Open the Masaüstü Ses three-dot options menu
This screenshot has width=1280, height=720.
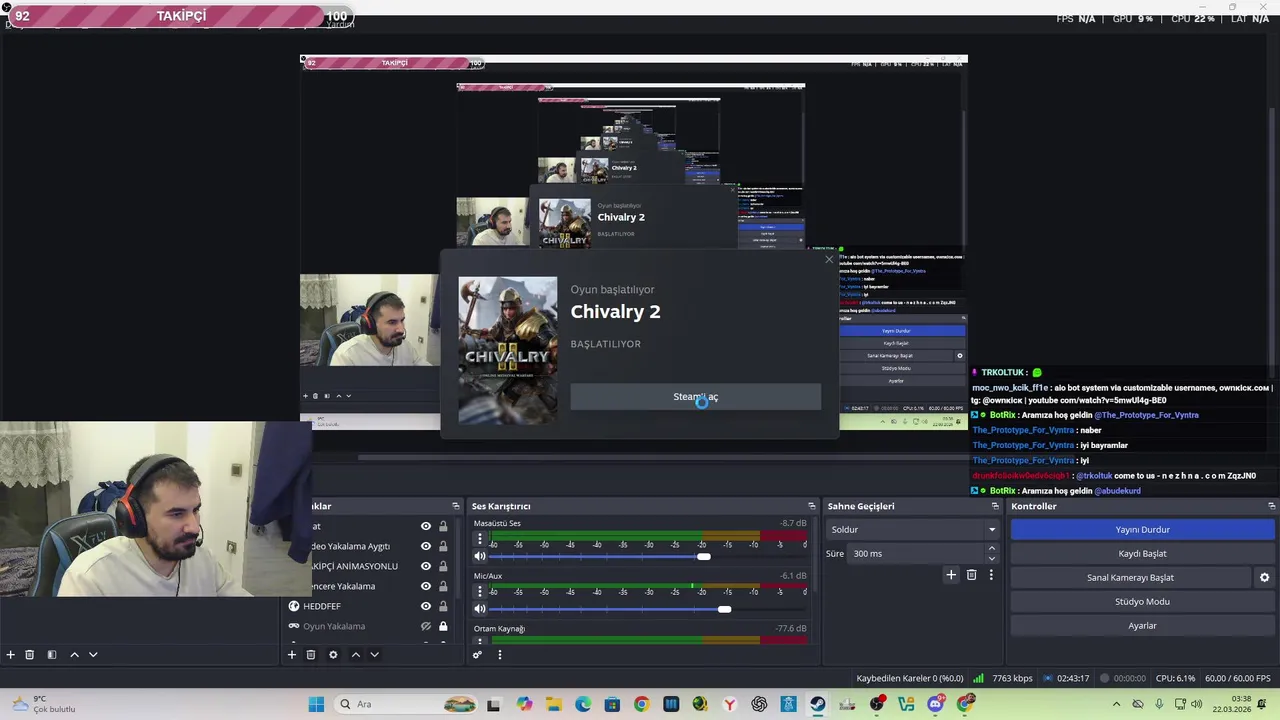[x=480, y=539]
